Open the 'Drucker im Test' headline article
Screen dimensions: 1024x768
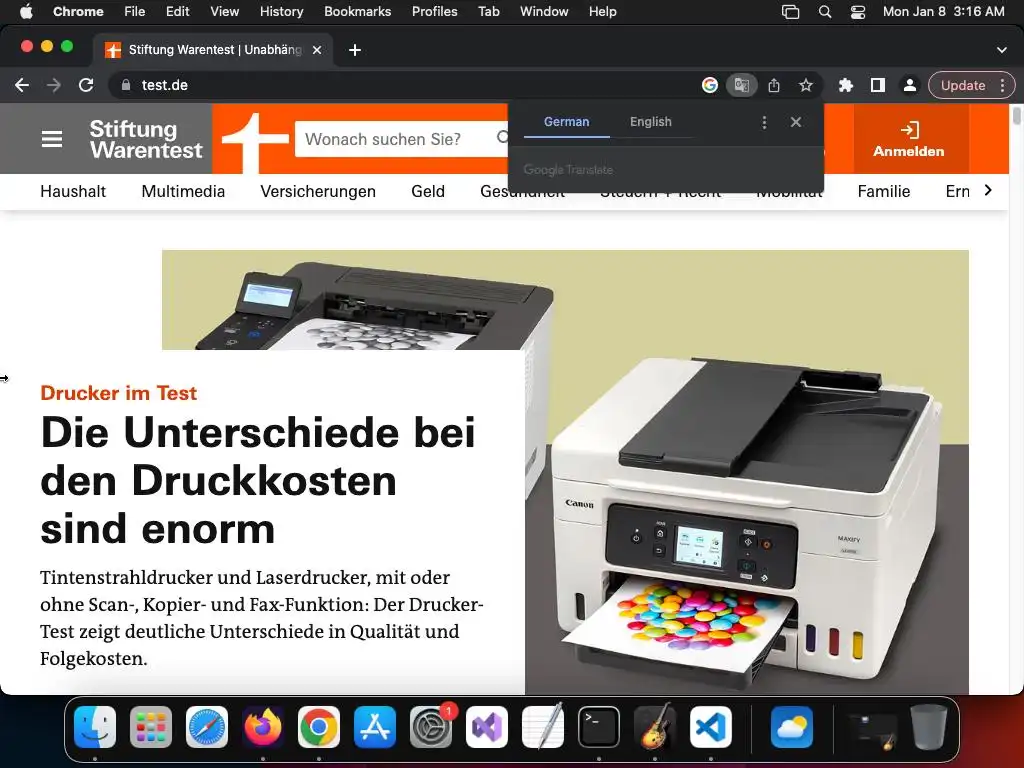pos(257,479)
